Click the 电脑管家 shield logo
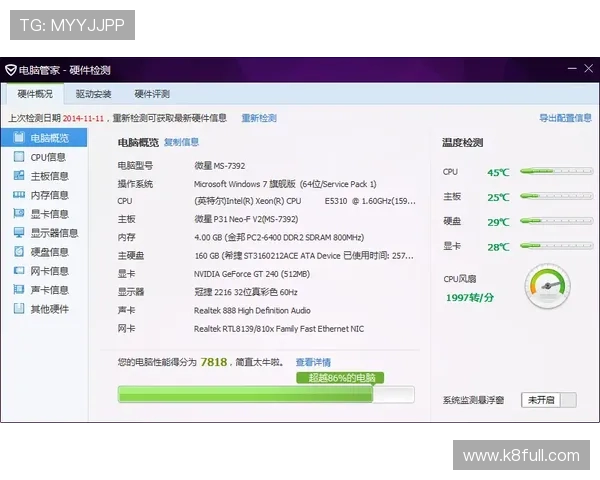Viewport: 600px width, 480px height. click(10, 70)
